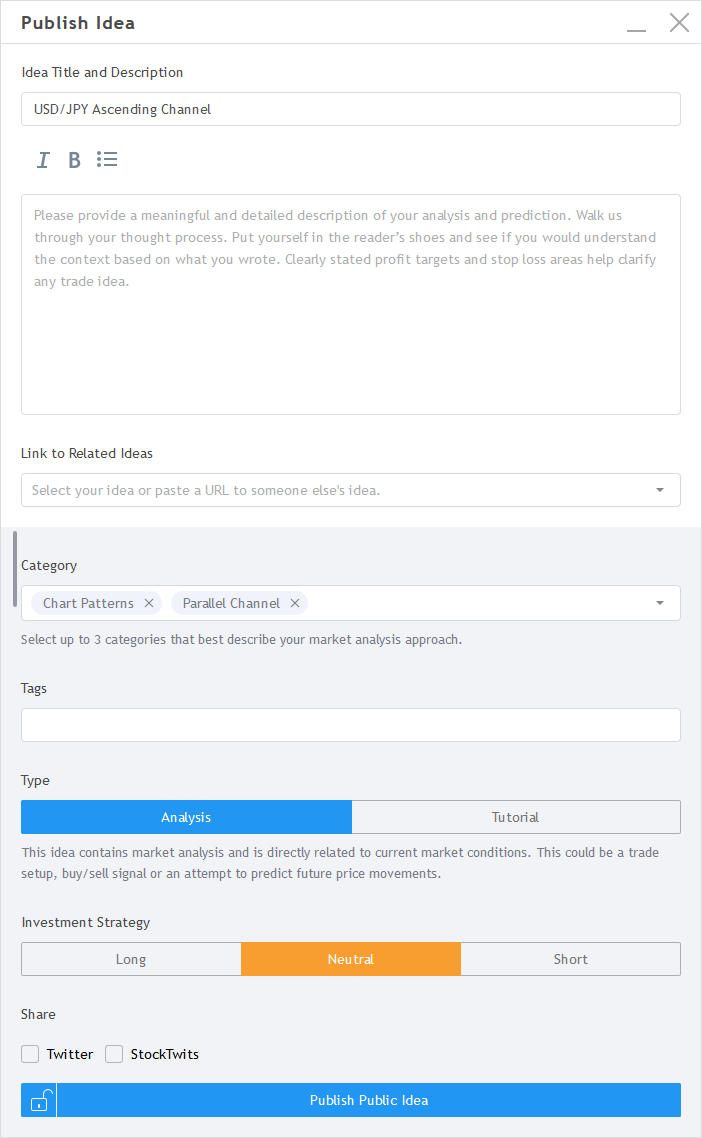Remove the Parallel Channel category tag
This screenshot has height=1138, width=702.
[x=295, y=603]
